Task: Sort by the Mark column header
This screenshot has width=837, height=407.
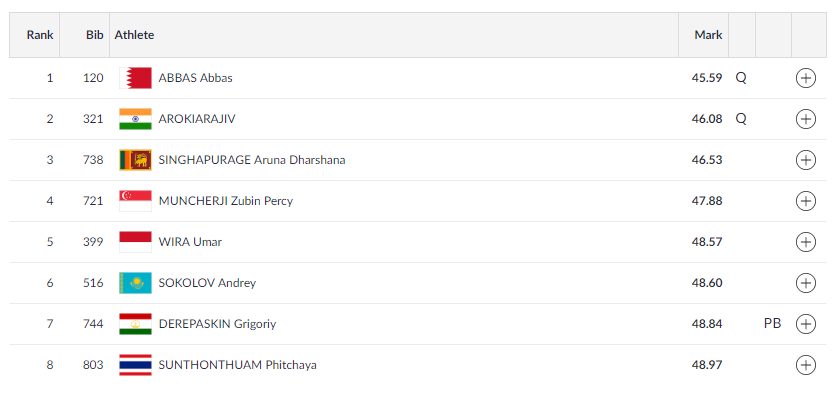Action: click(708, 35)
